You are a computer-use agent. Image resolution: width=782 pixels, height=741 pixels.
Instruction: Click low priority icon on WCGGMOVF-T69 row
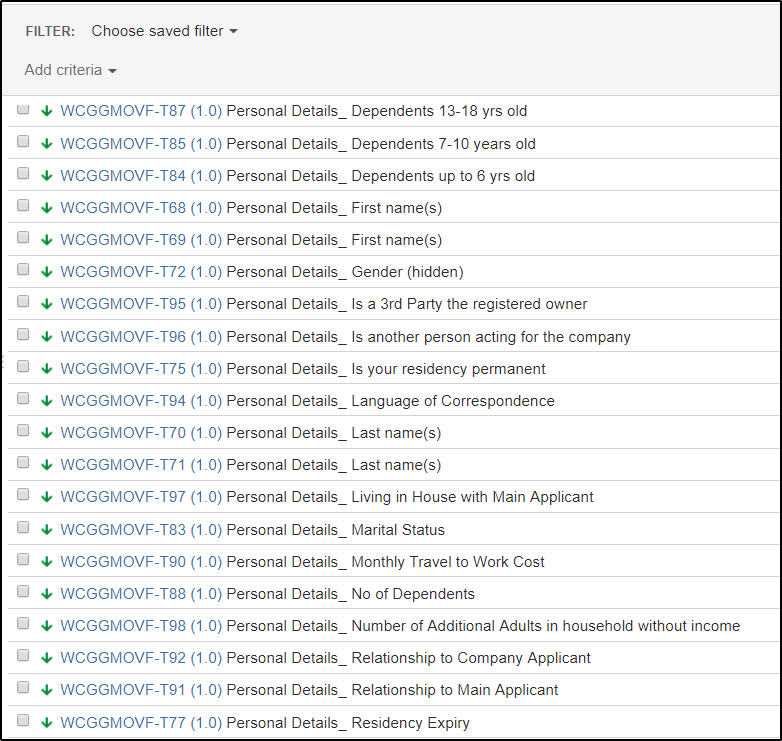pos(47,240)
